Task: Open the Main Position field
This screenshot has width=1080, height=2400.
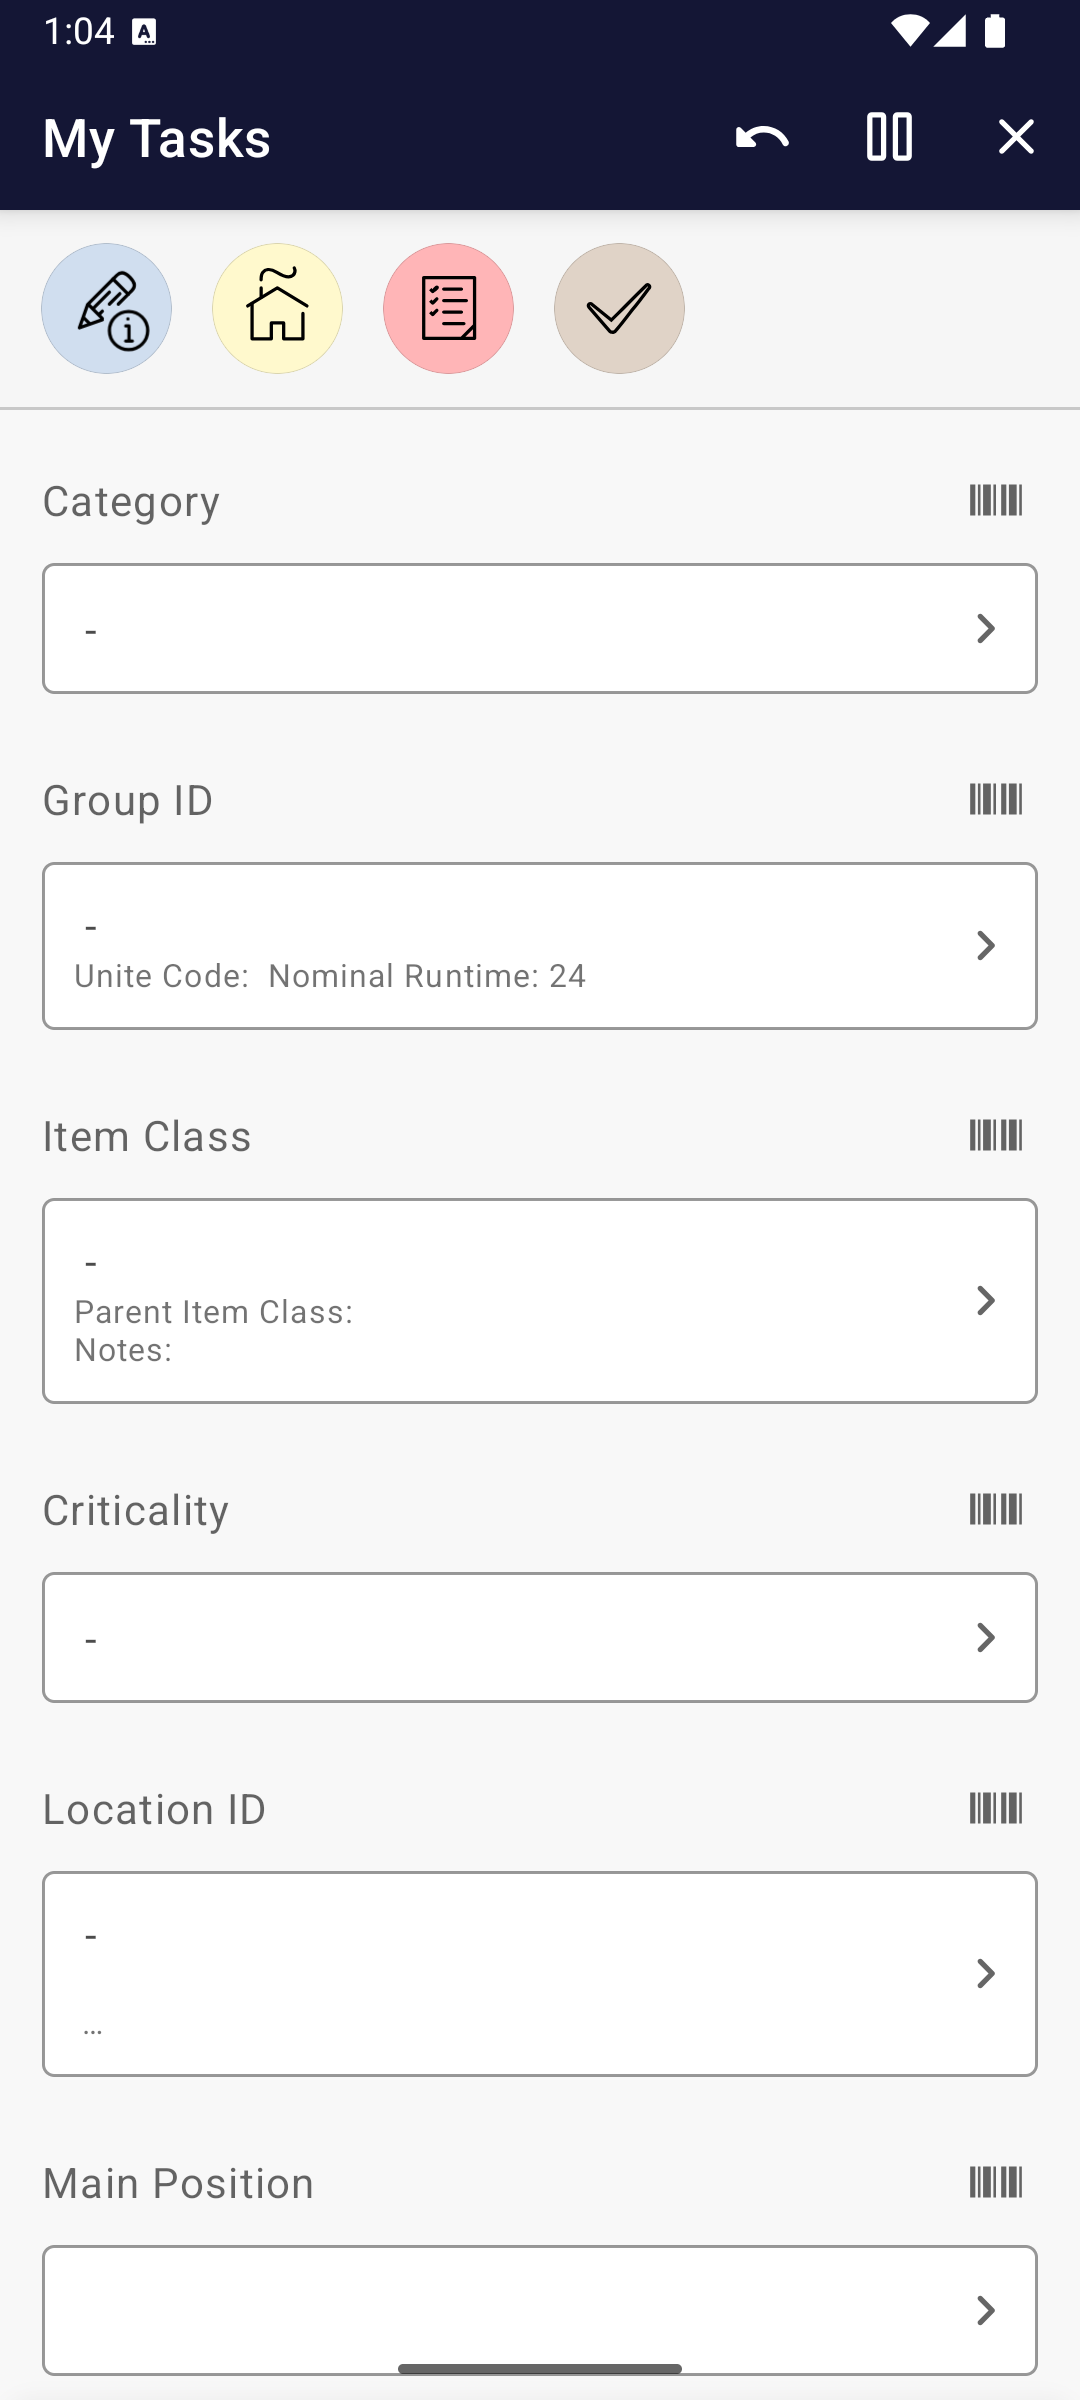Action: (x=540, y=2310)
